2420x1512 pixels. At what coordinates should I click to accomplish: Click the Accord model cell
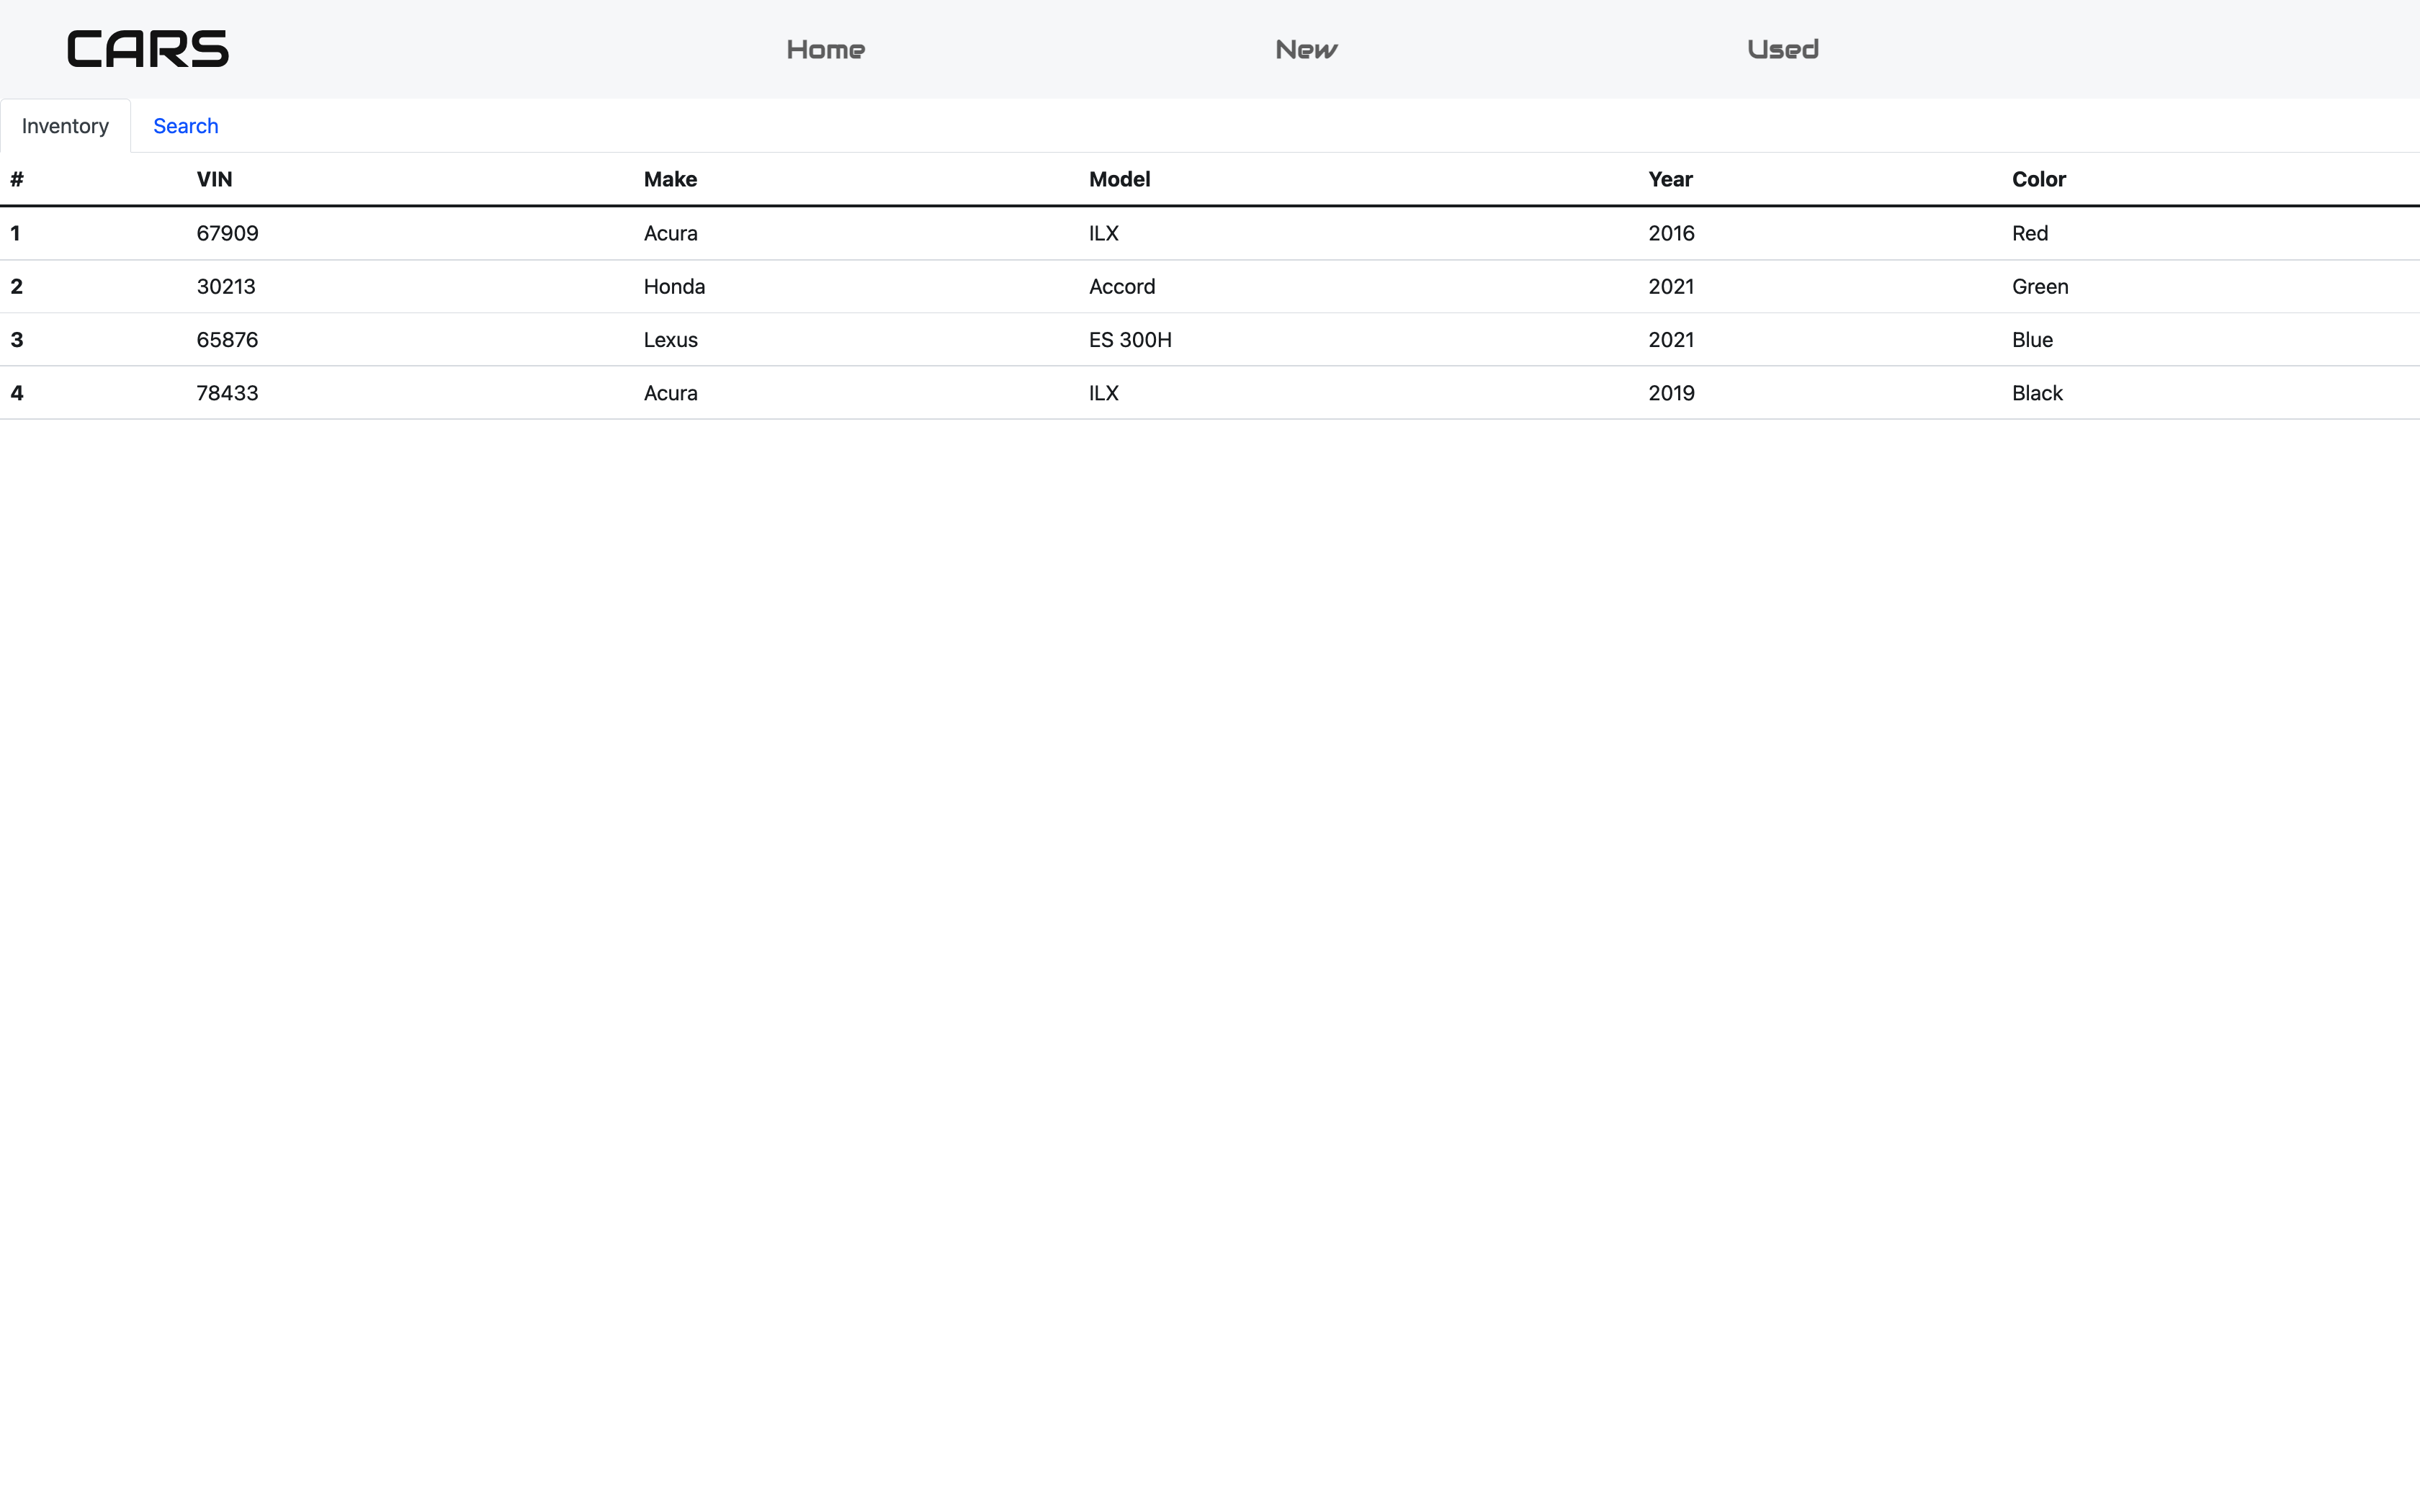[x=1121, y=286]
